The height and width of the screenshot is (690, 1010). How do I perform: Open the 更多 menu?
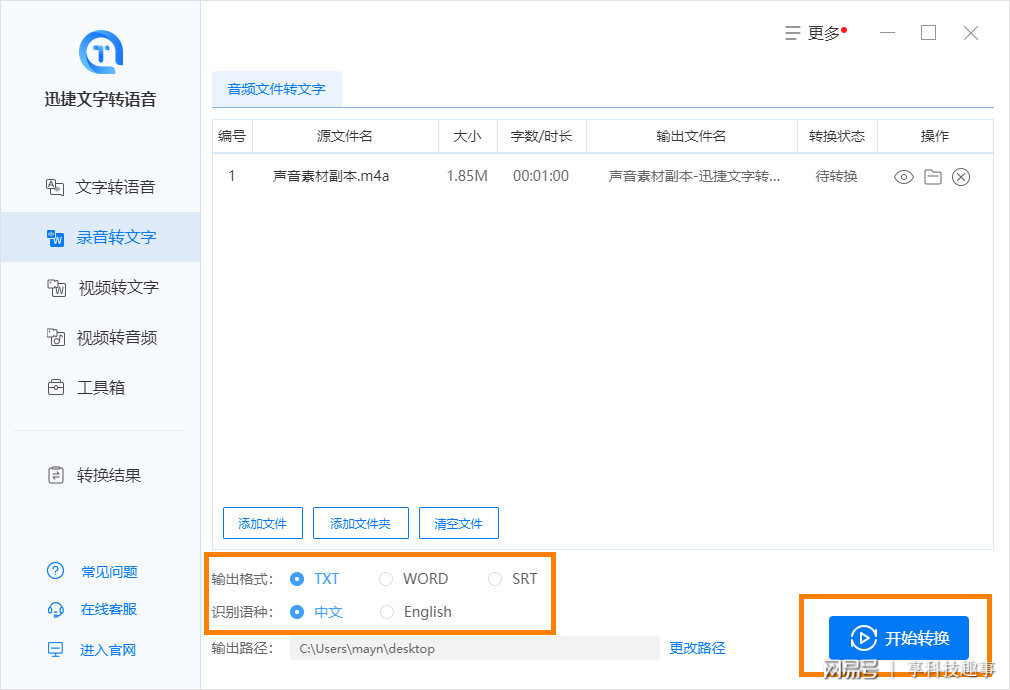pyautogui.click(x=824, y=34)
